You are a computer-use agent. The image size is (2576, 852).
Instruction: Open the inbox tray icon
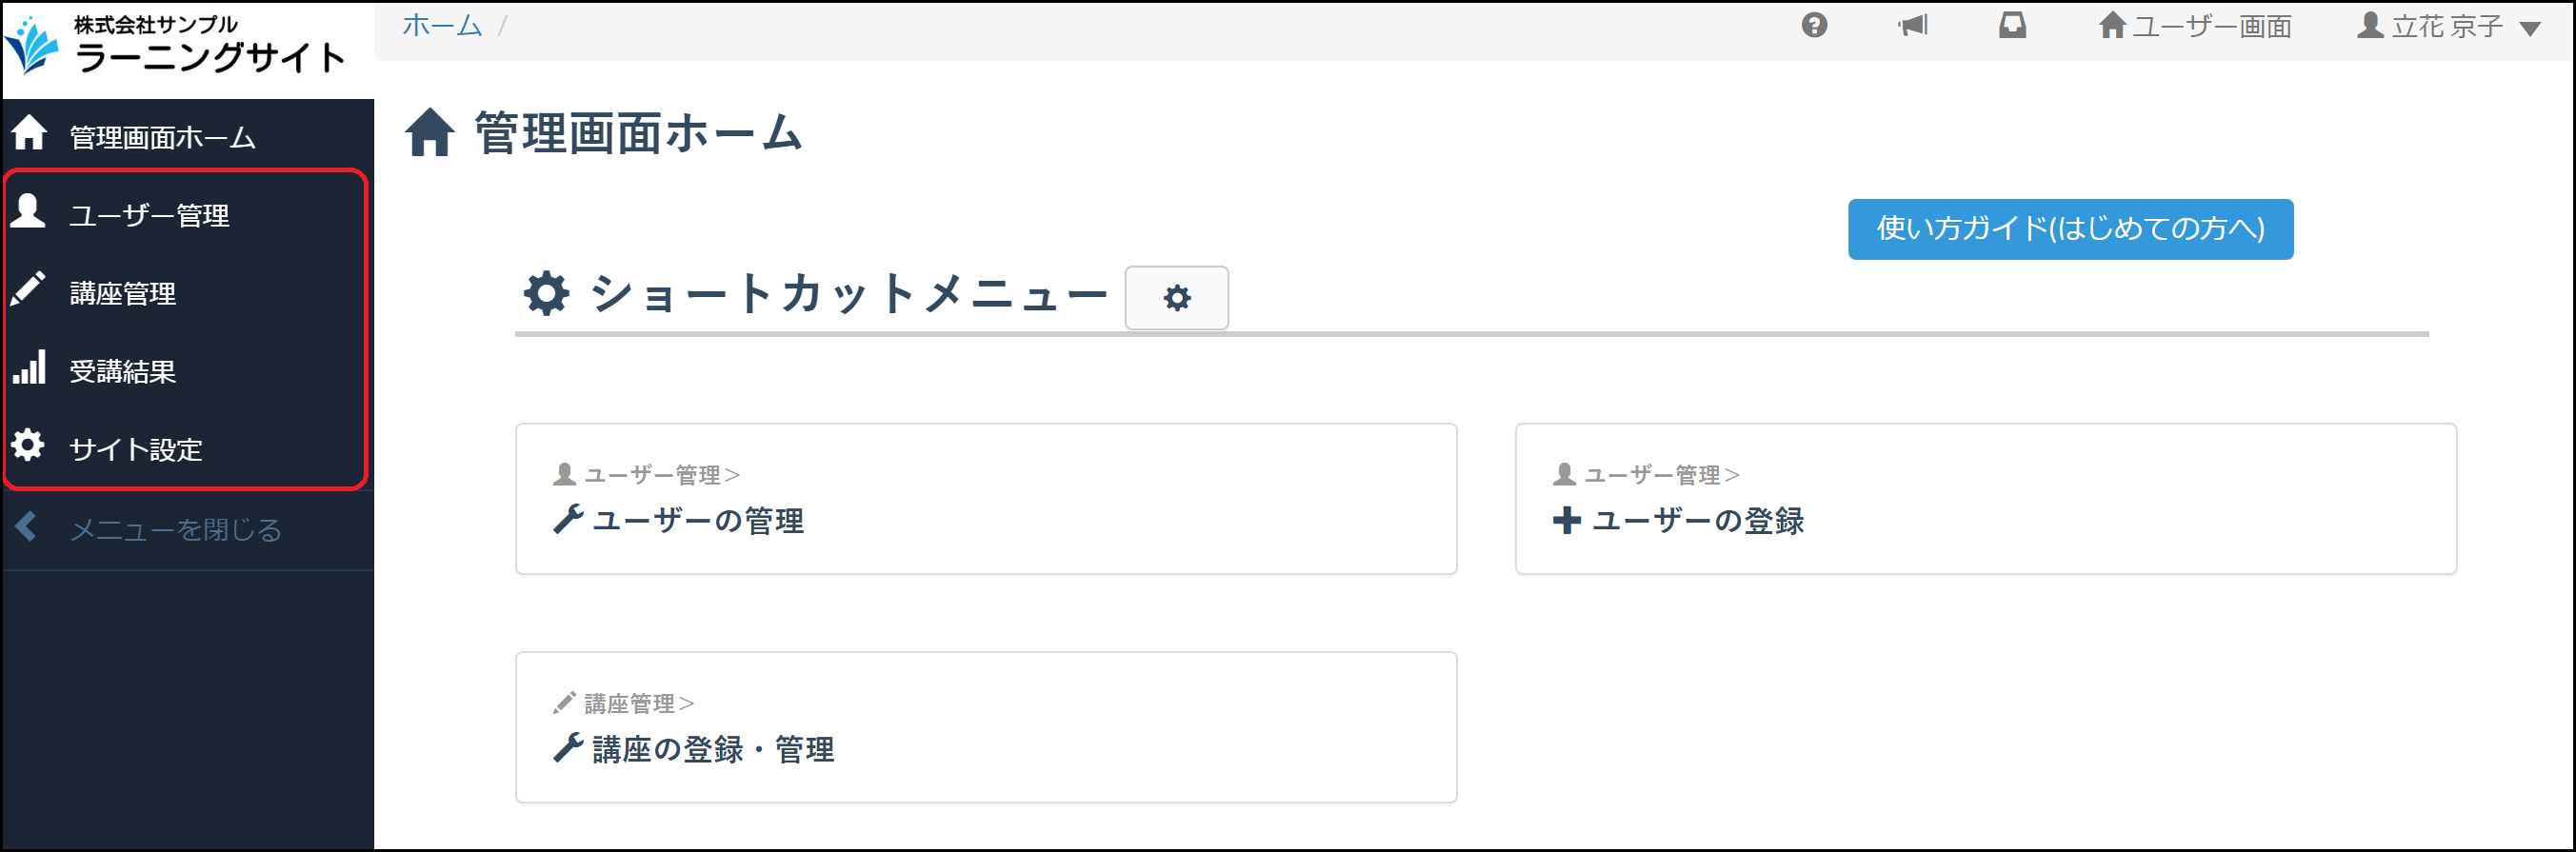tap(2012, 25)
